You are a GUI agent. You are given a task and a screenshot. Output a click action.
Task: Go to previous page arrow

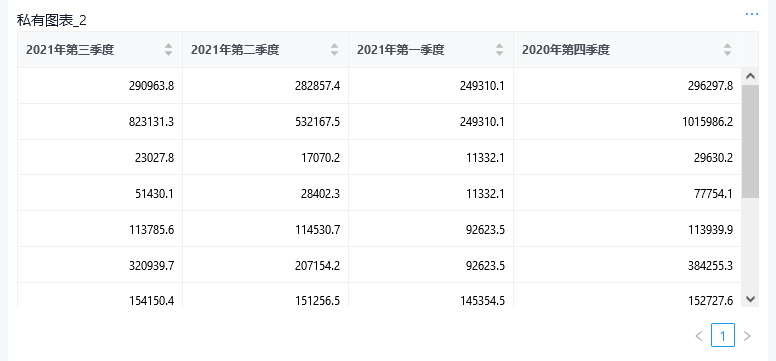699,336
